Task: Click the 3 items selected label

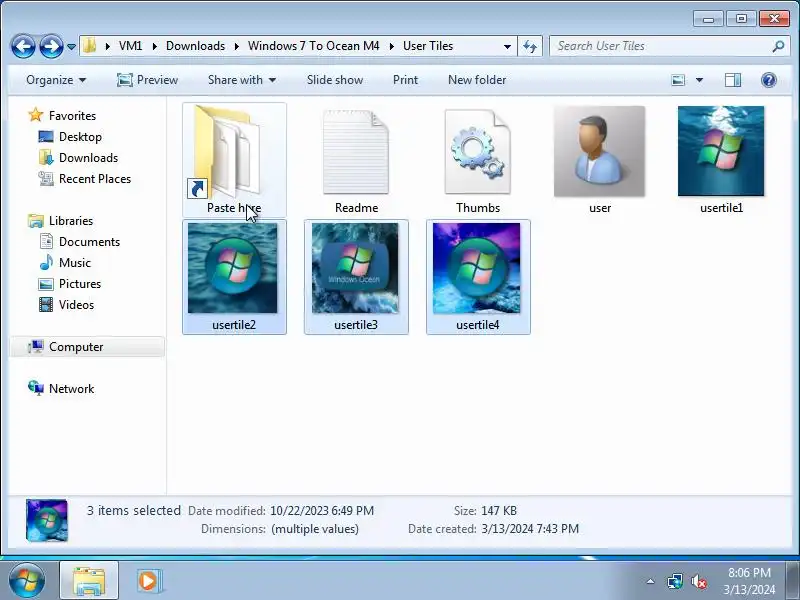Action: tap(134, 511)
